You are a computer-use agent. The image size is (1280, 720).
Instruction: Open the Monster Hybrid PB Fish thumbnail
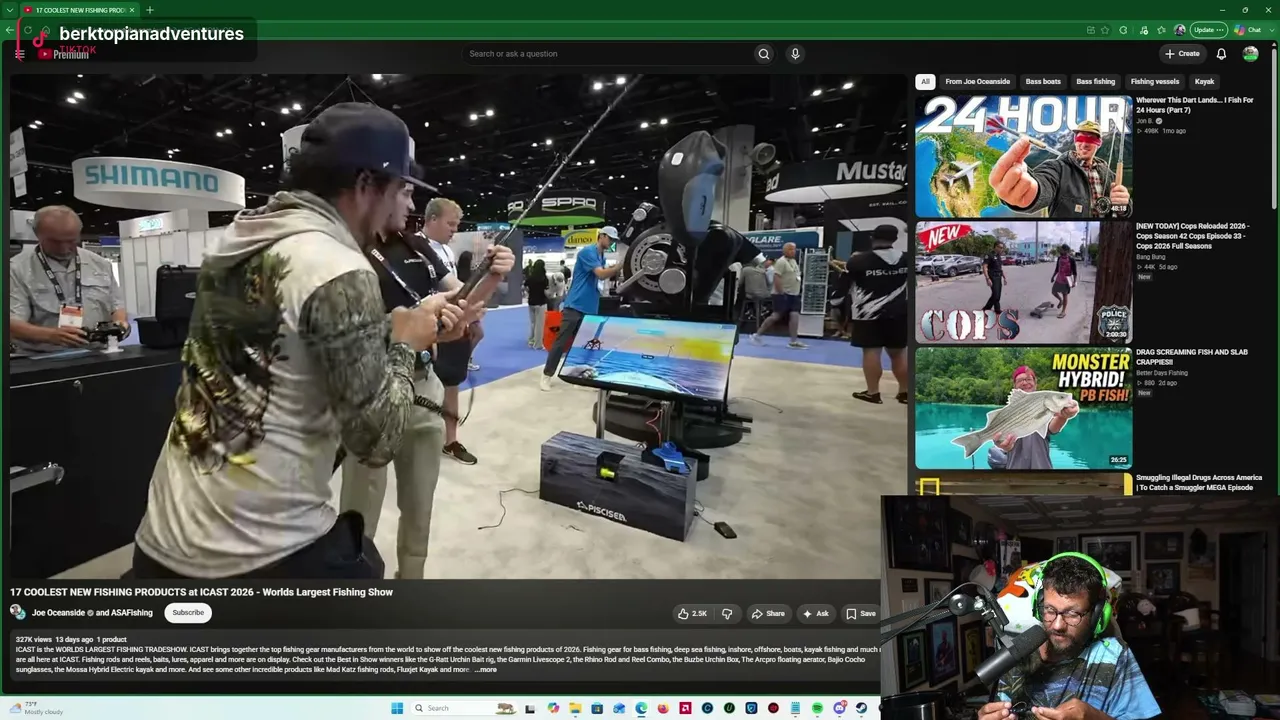[1024, 408]
